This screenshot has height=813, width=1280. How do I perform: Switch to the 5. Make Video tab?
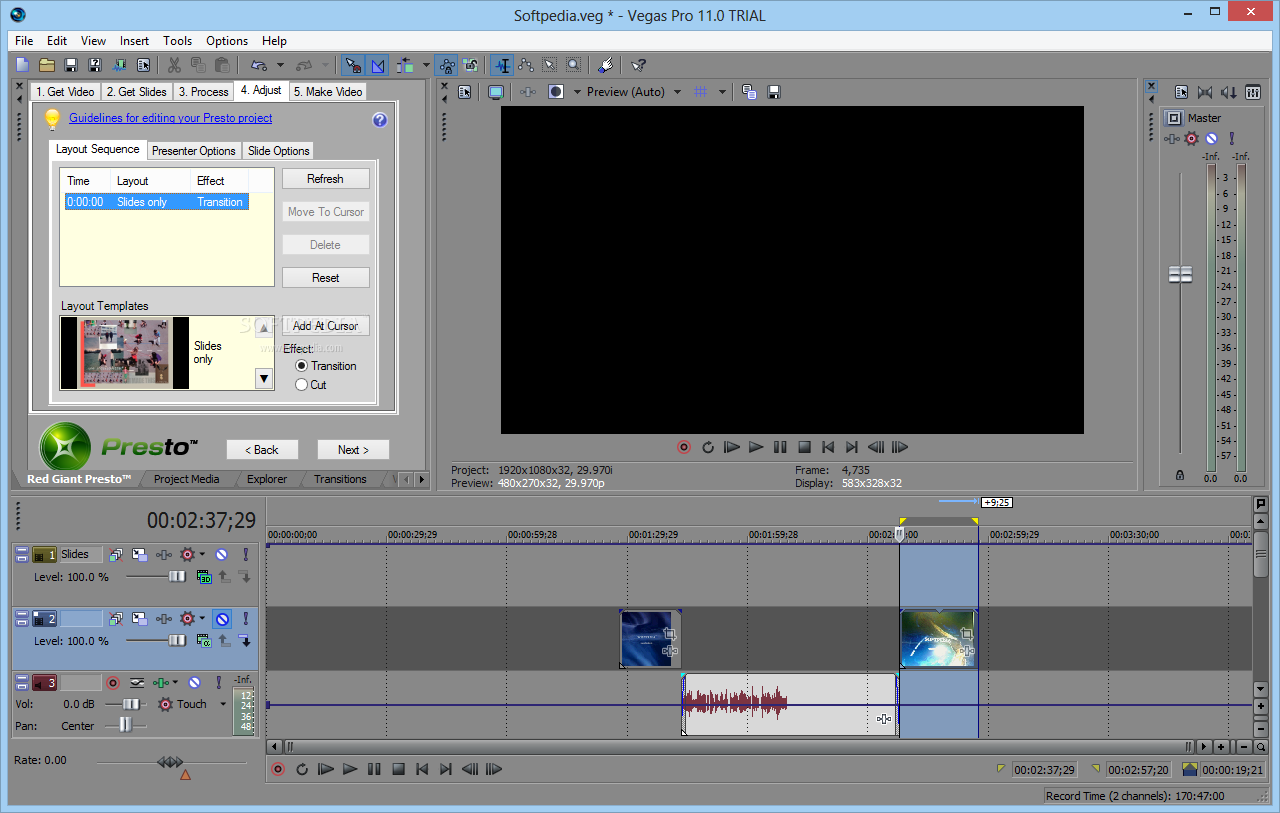[328, 91]
